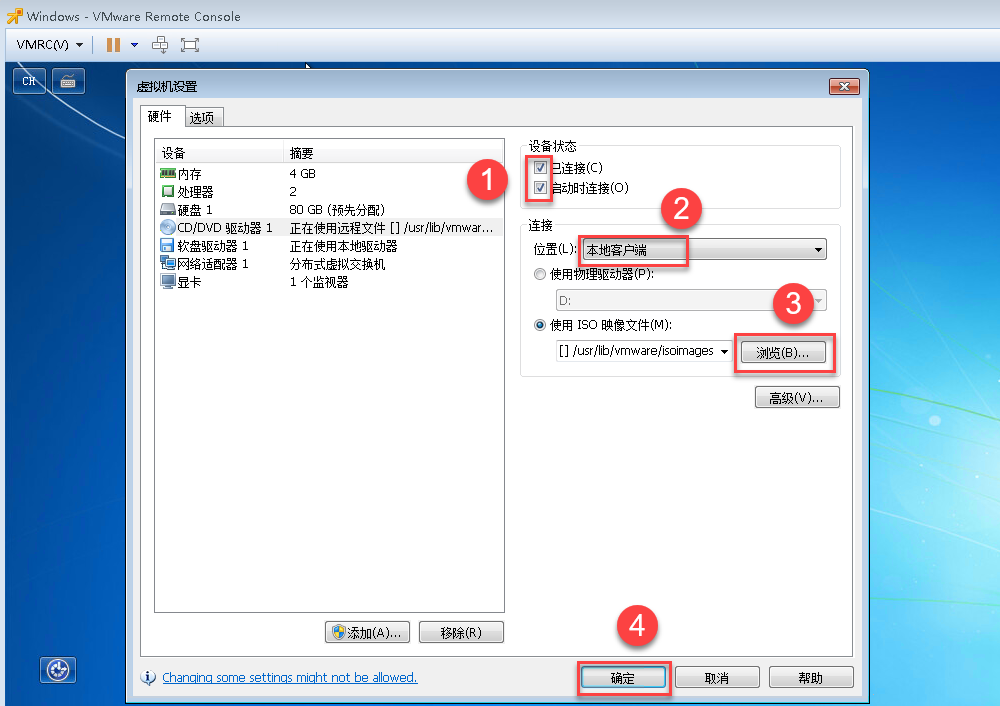1000x706 pixels.
Task: Toggle the 已连接(C) checkbox
Action: (541, 168)
